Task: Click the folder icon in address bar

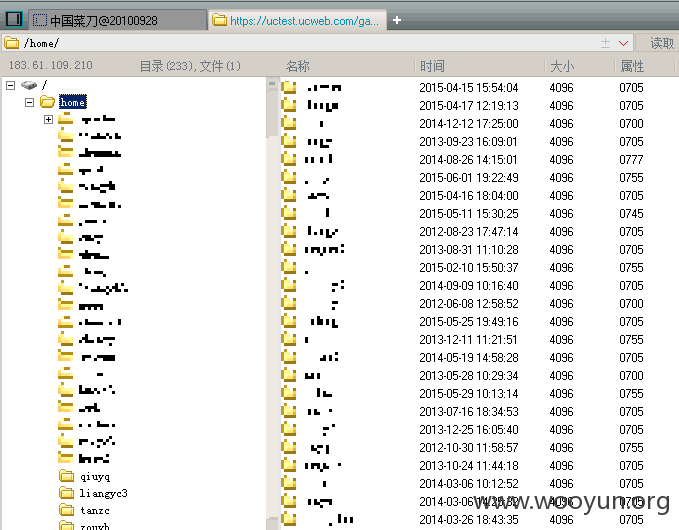Action: point(12,43)
